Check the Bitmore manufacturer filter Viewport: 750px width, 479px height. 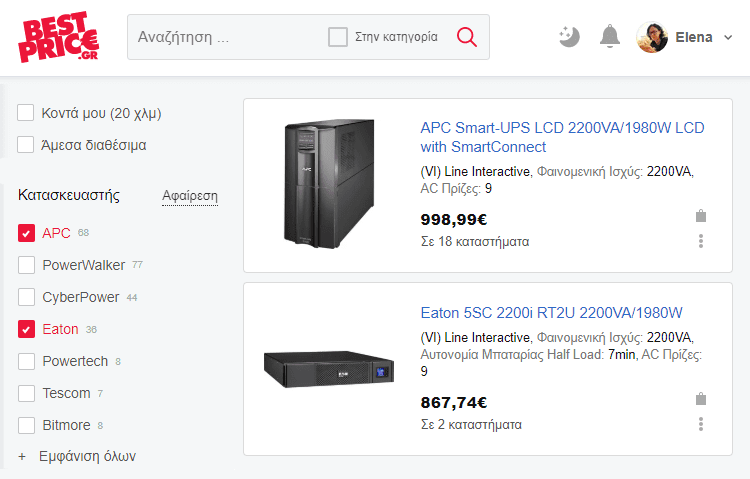[x=26, y=425]
